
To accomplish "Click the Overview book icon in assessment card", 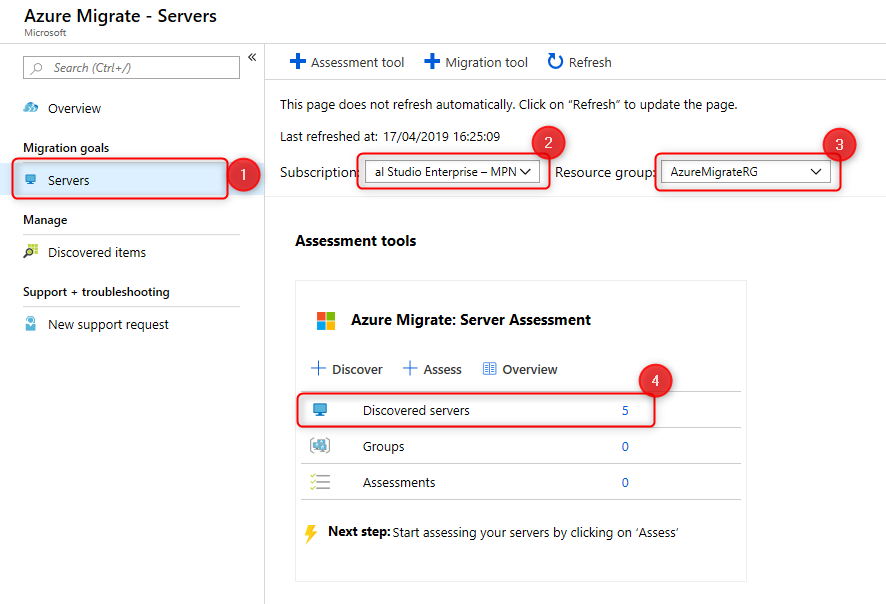I will pyautogui.click(x=489, y=369).
